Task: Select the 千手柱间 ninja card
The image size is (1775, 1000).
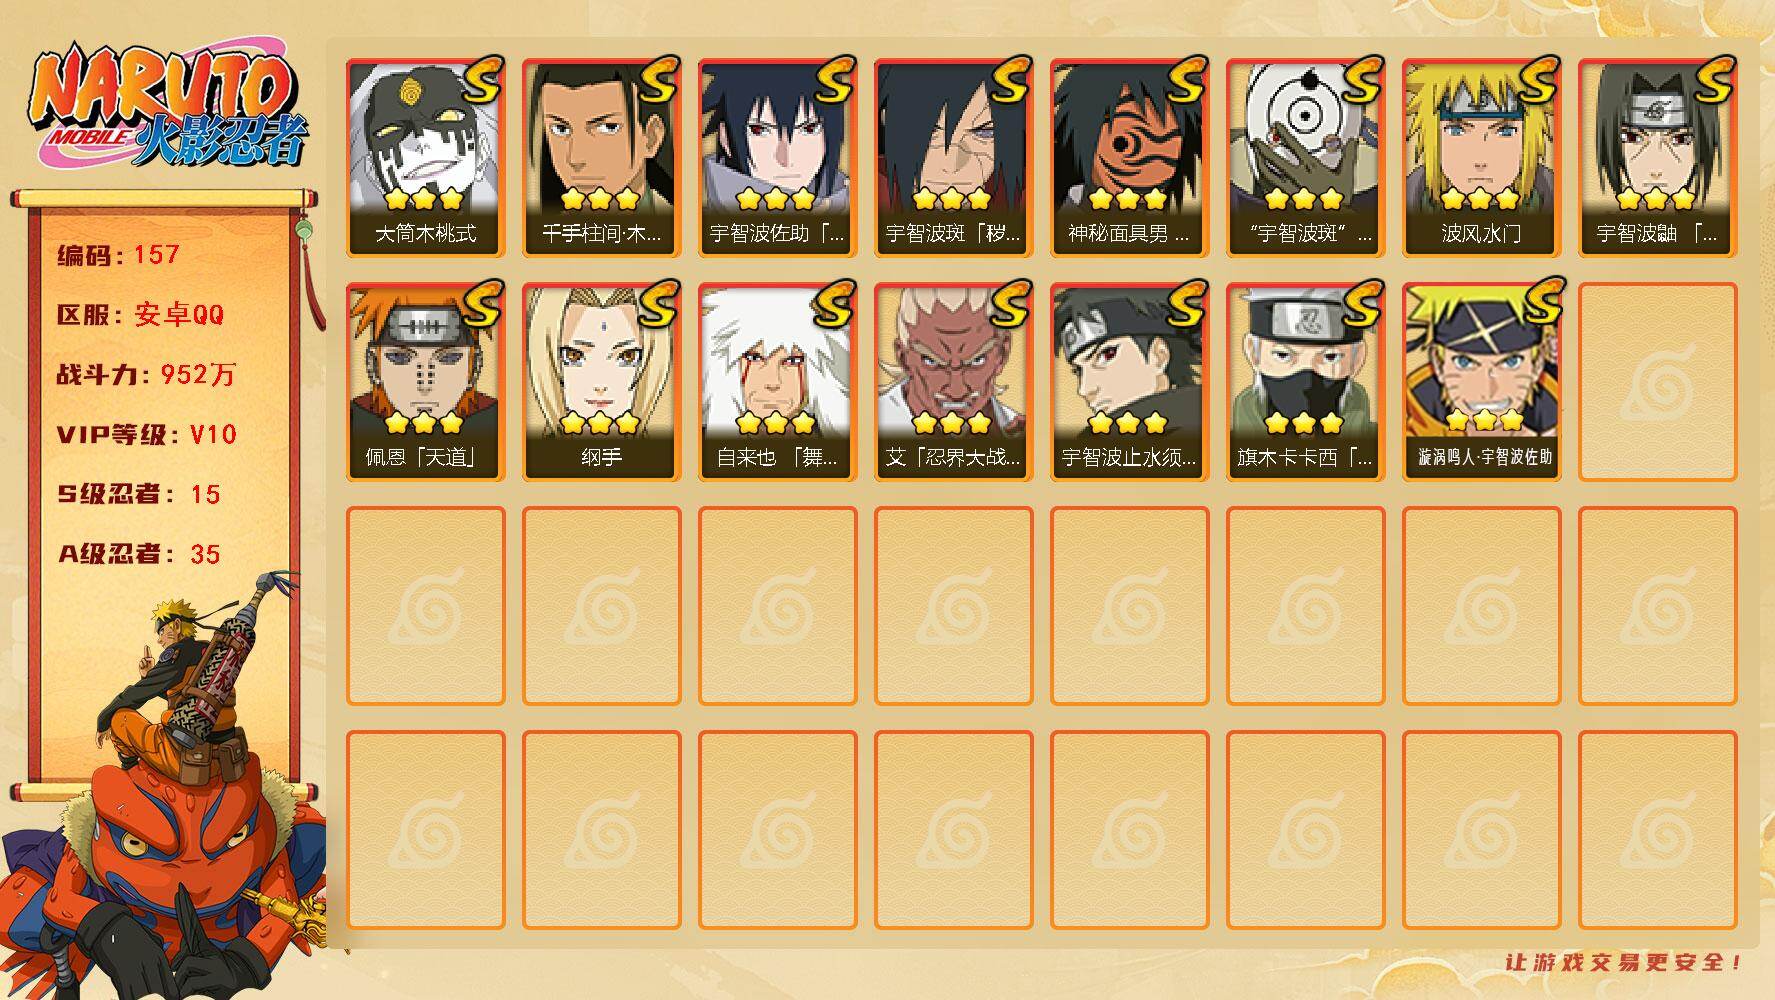Action: click(601, 157)
